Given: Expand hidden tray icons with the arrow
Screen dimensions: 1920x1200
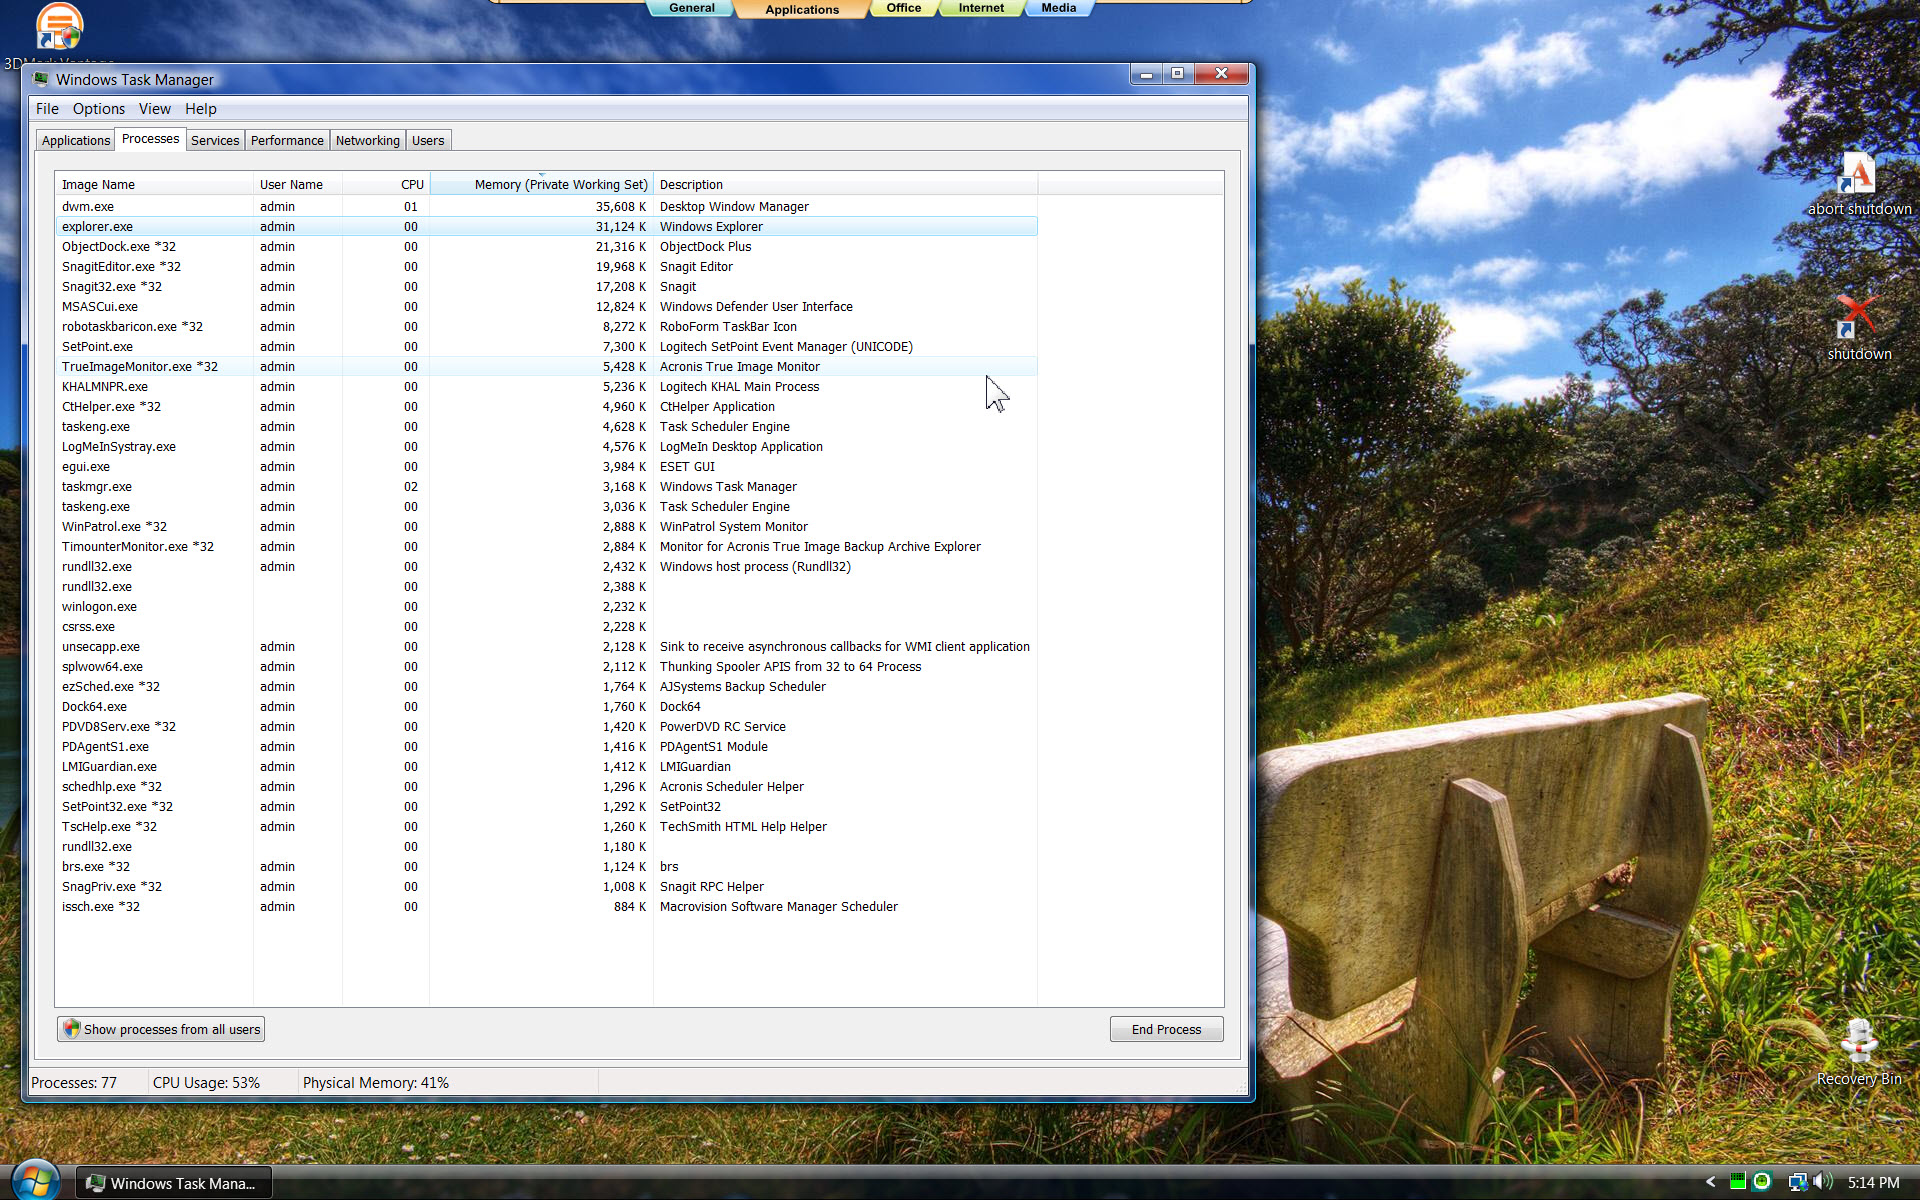Looking at the screenshot, I should [1710, 1182].
